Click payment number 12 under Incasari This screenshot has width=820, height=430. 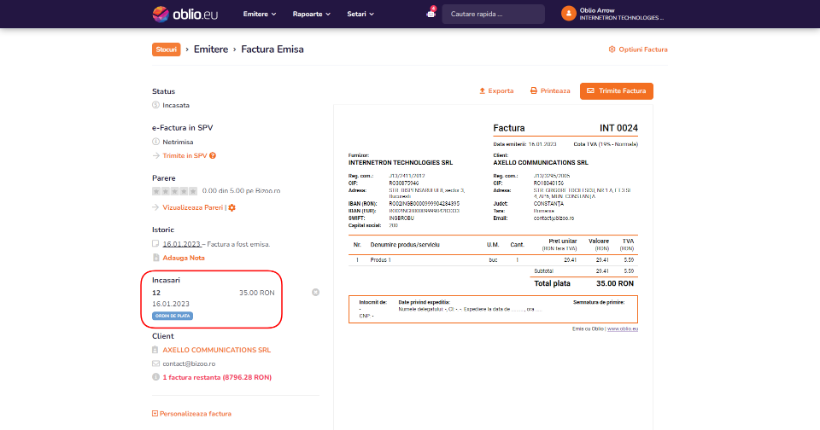pyautogui.click(x=156, y=293)
